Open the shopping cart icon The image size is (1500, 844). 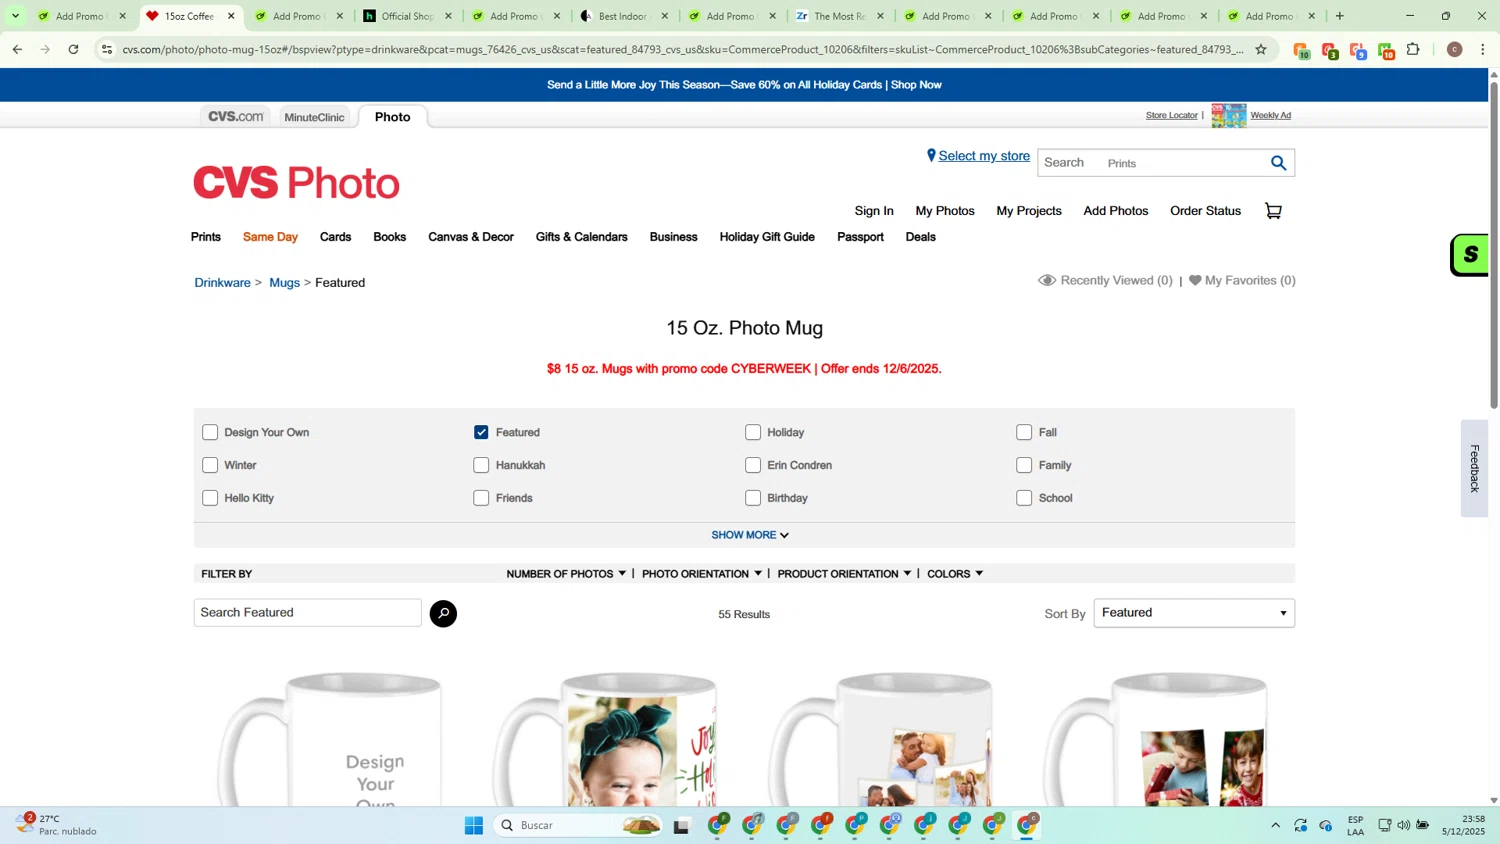(1273, 211)
